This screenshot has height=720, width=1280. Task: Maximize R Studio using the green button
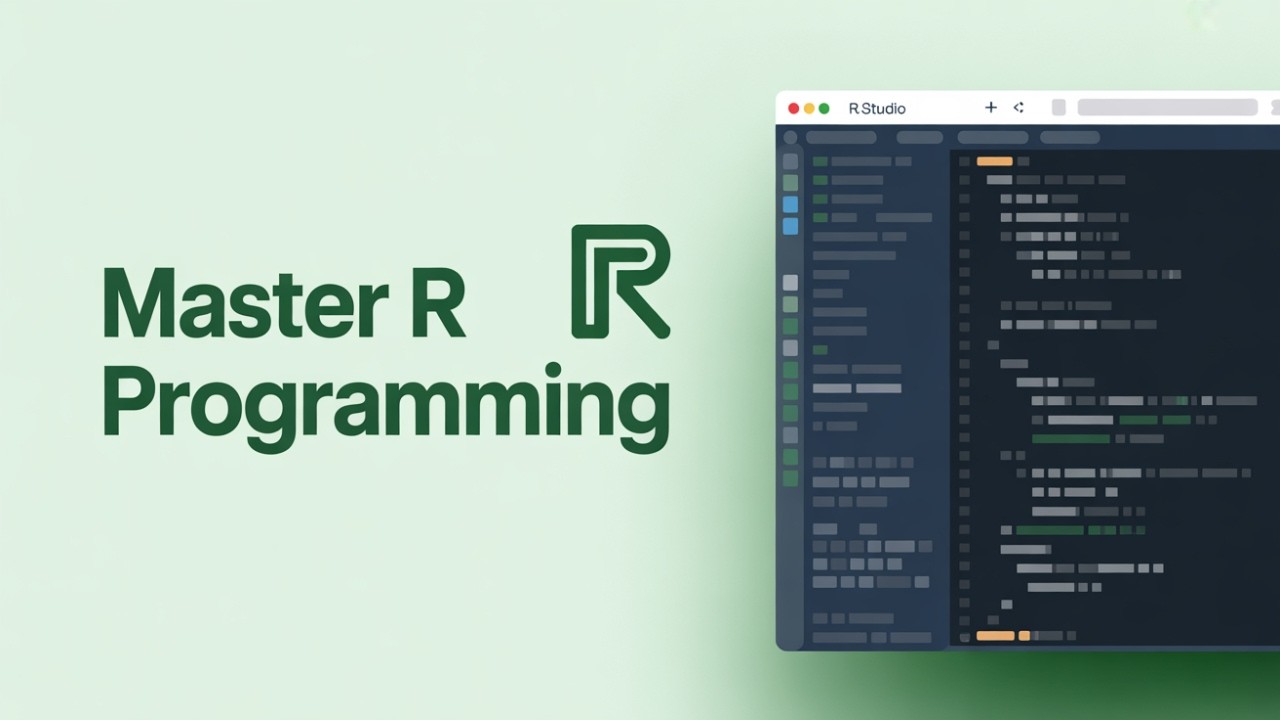coord(824,108)
